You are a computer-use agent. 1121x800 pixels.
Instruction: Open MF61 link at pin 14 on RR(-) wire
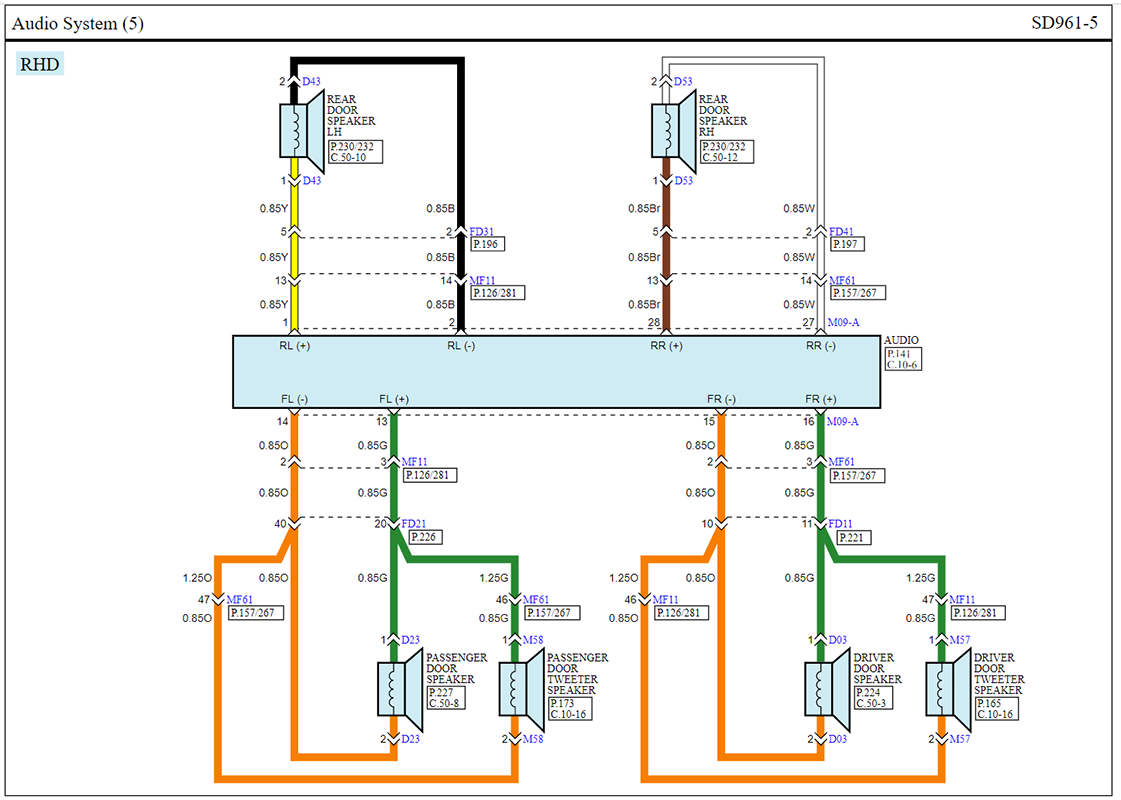pos(841,280)
